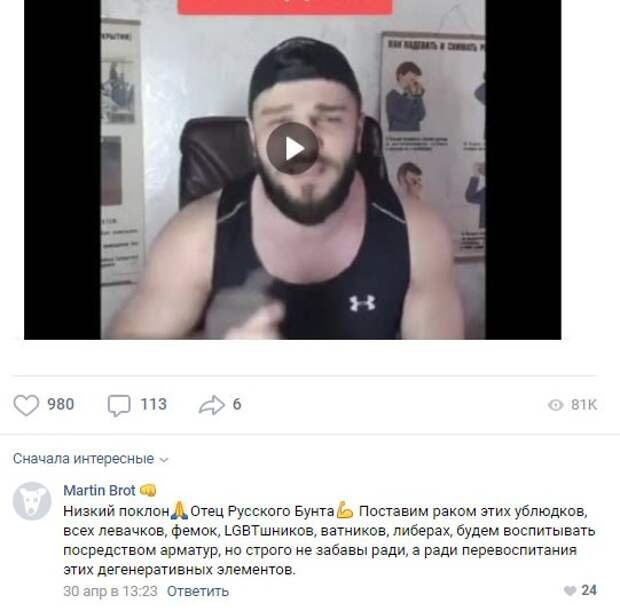
Task: Like the post with the heart icon
Action: pos(26,405)
